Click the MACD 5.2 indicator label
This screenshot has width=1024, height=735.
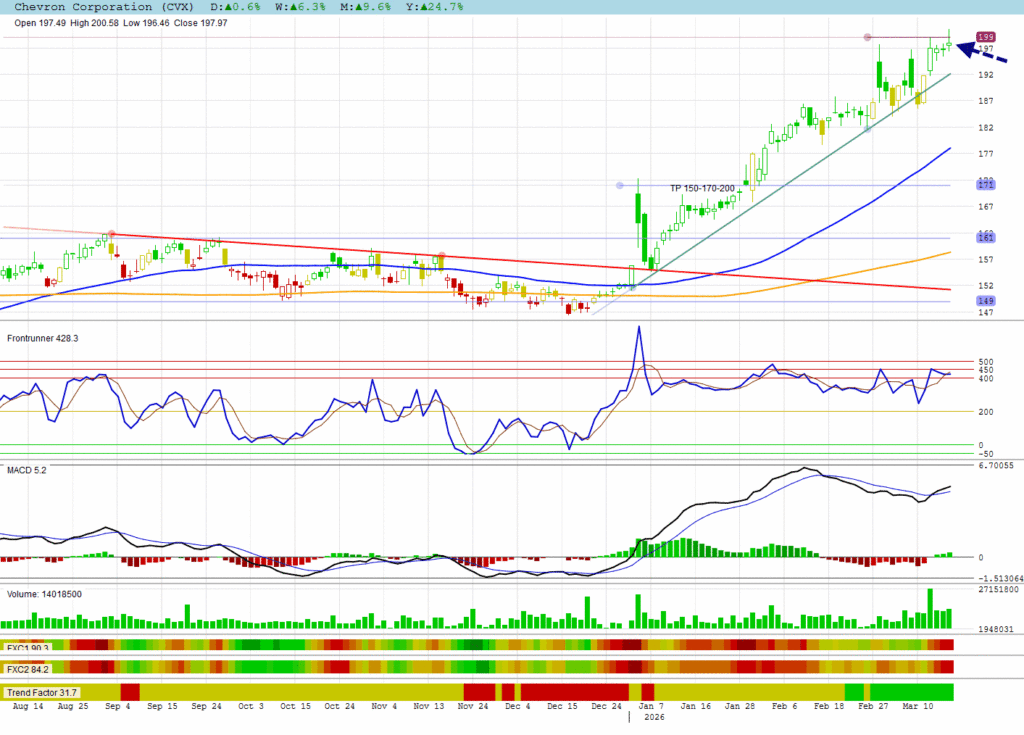27,469
